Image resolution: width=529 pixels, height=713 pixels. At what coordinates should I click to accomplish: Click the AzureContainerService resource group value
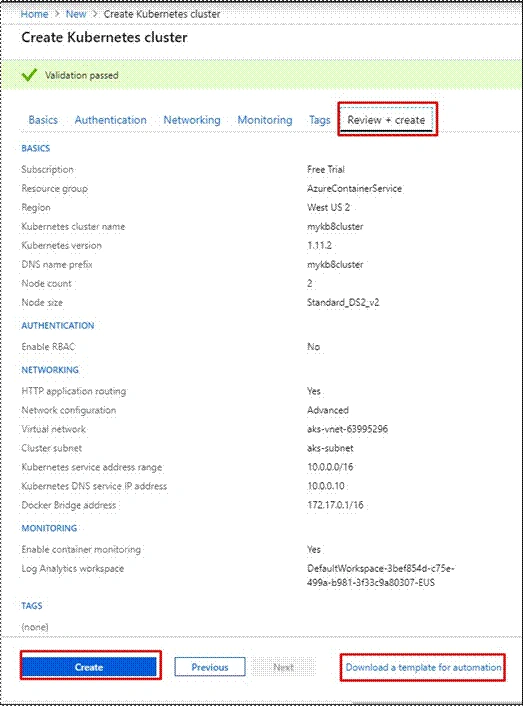[x=354, y=189]
